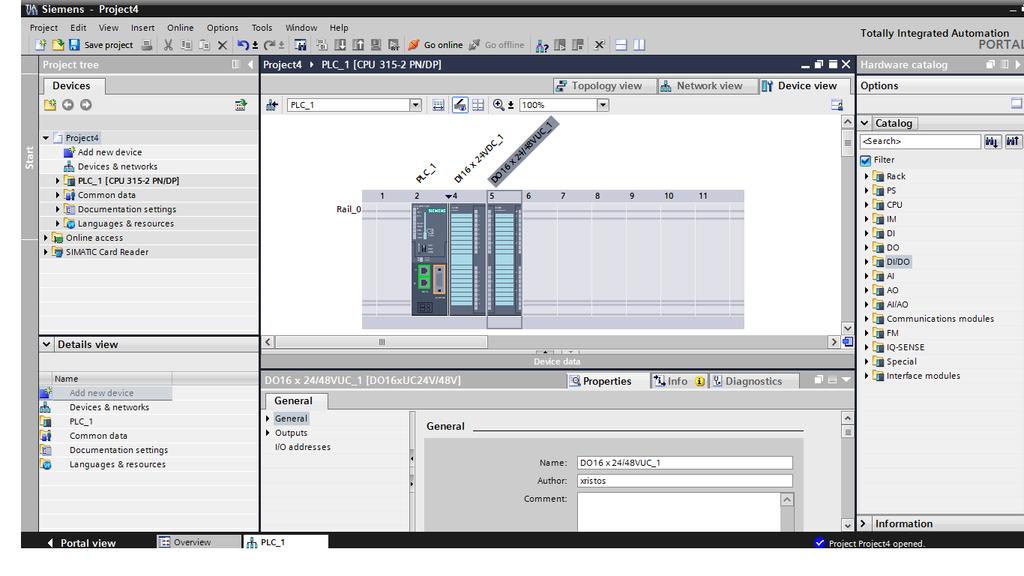Expand the Information section in the catalog
The width and height of the screenshot is (1024, 576).
coord(864,524)
